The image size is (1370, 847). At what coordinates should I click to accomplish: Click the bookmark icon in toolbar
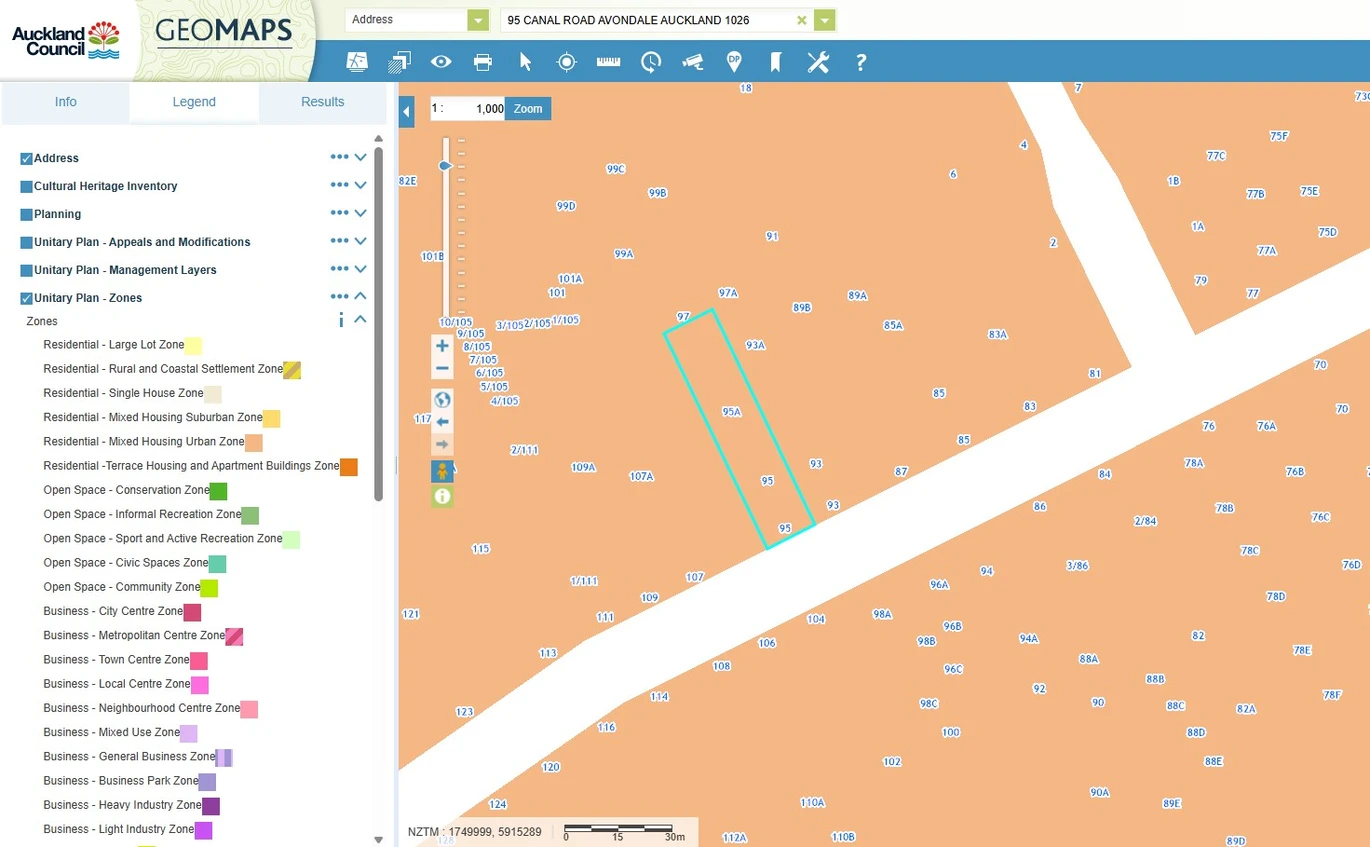click(x=775, y=62)
